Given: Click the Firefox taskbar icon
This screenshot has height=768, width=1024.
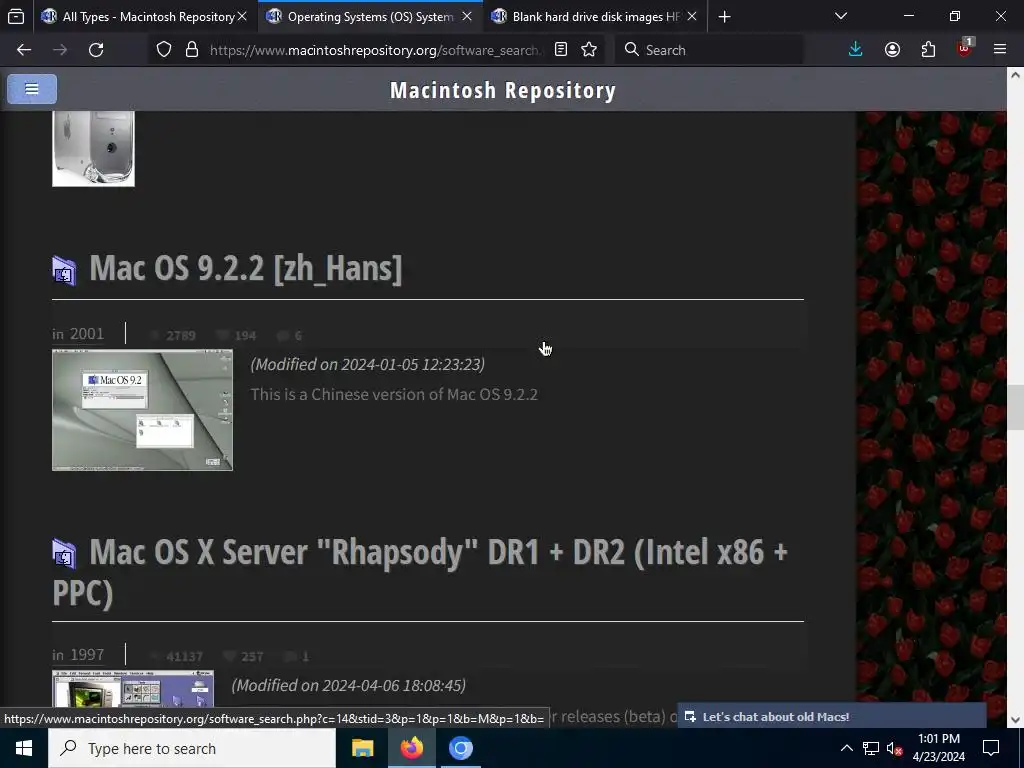Looking at the screenshot, I should 411,748.
